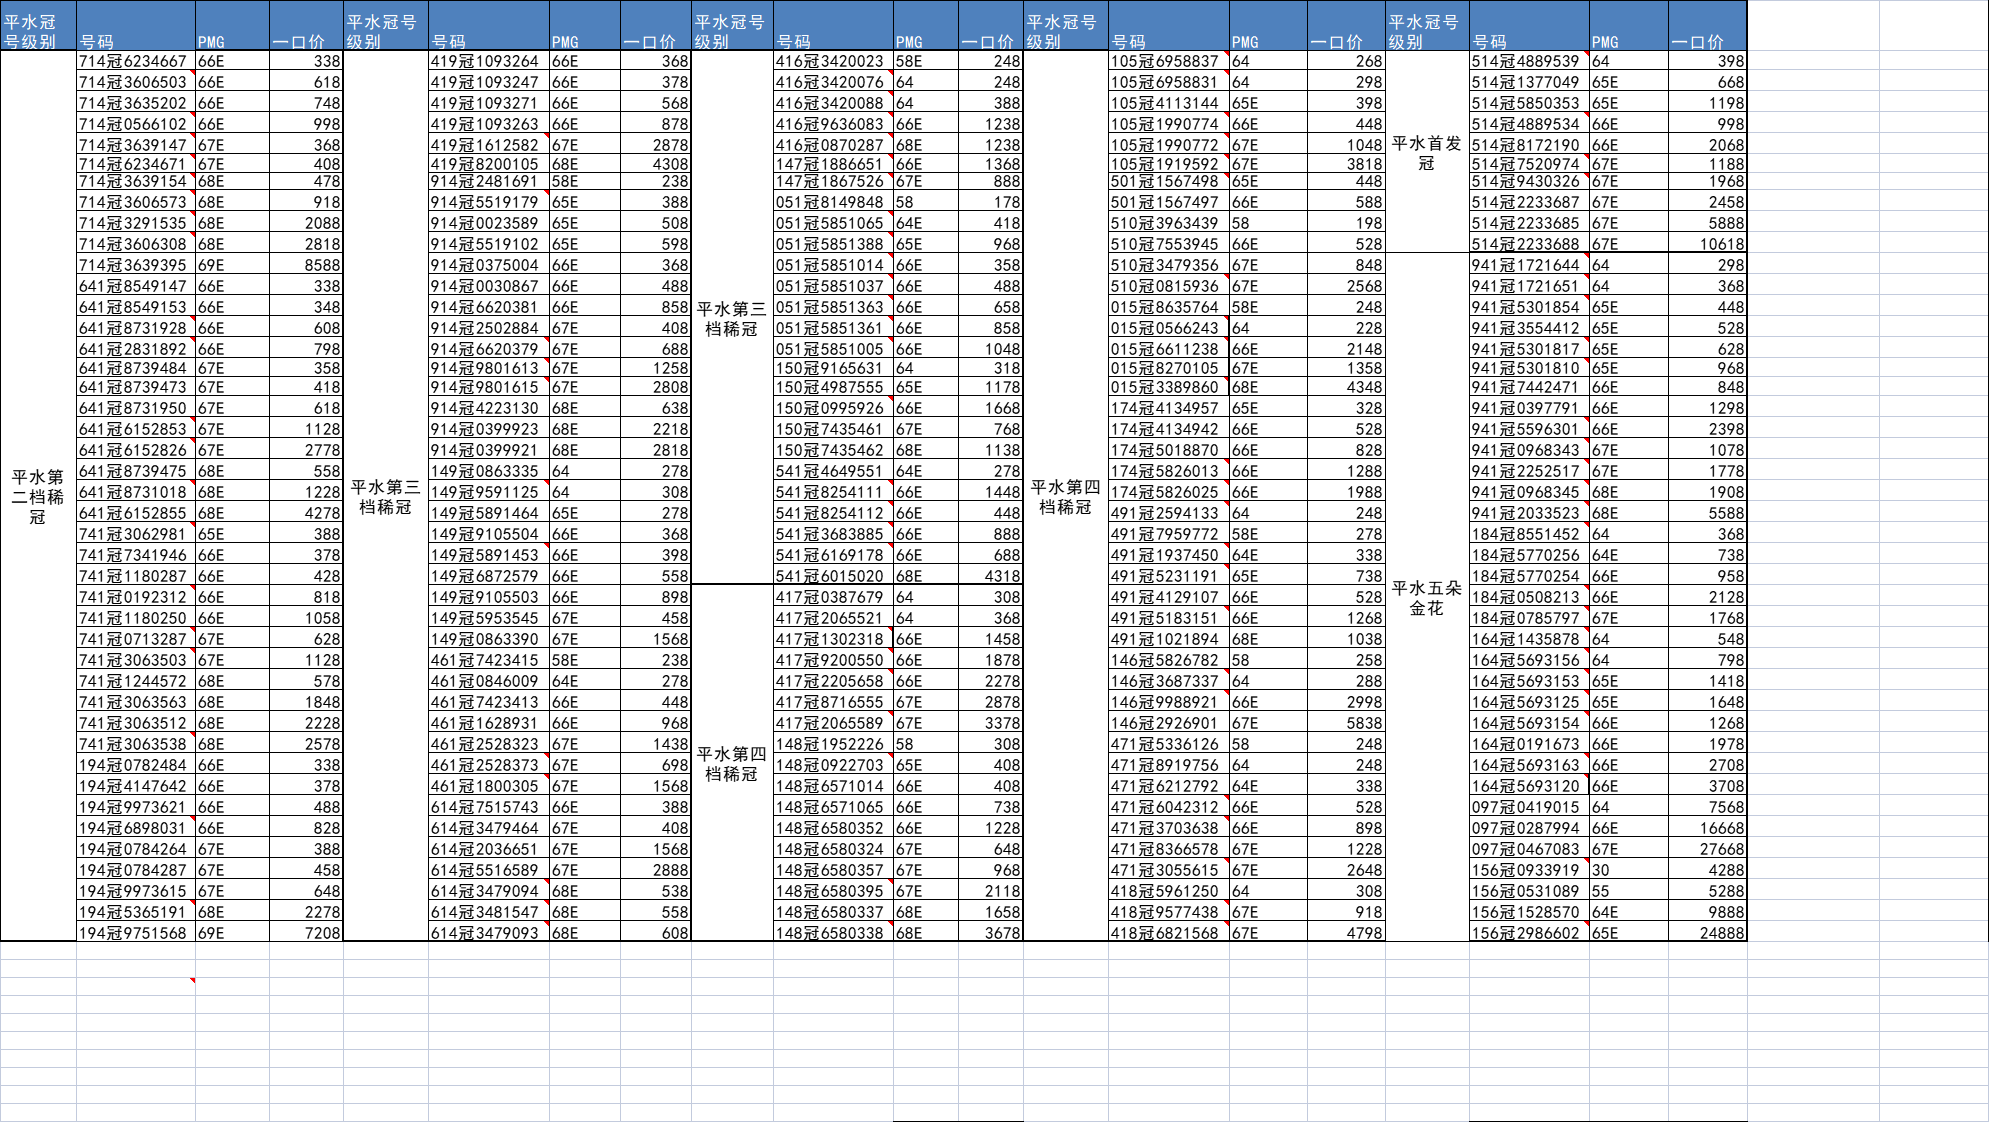Image resolution: width=1989 pixels, height=1122 pixels.
Task: Select the price cell 4308
Action: tap(655, 164)
